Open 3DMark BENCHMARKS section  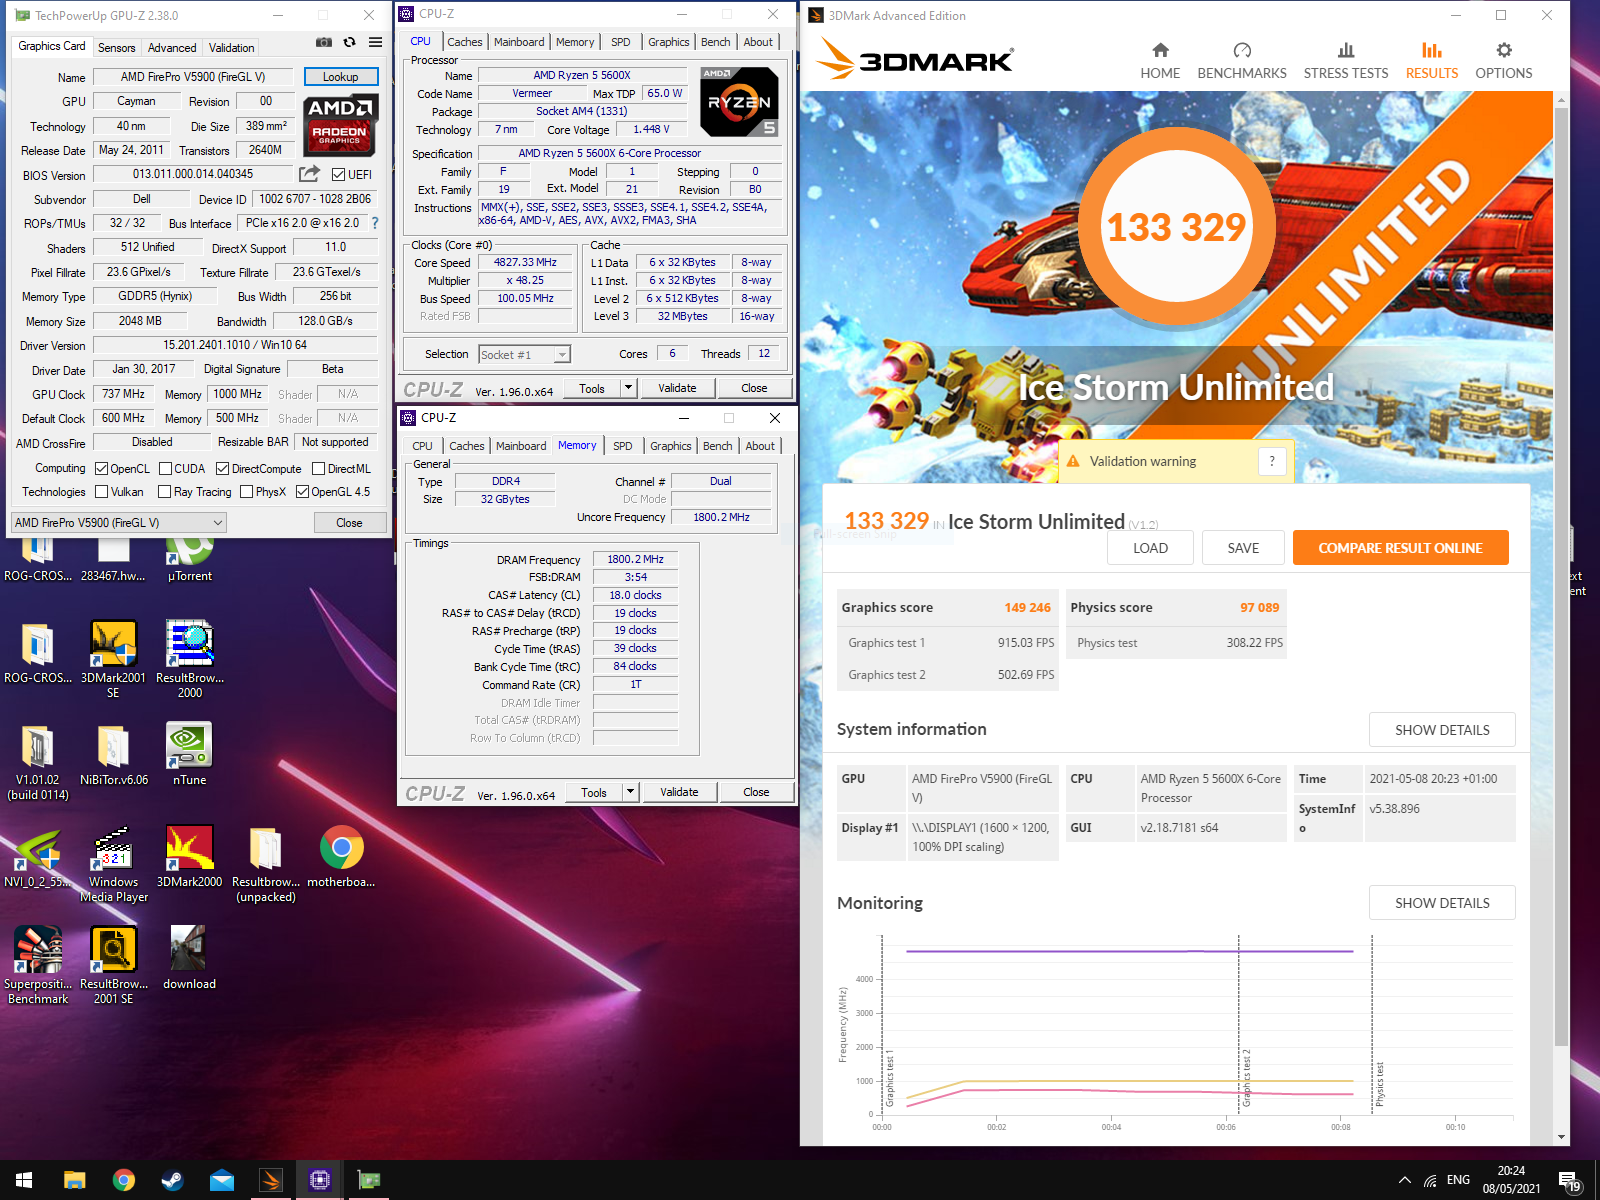[x=1242, y=61]
